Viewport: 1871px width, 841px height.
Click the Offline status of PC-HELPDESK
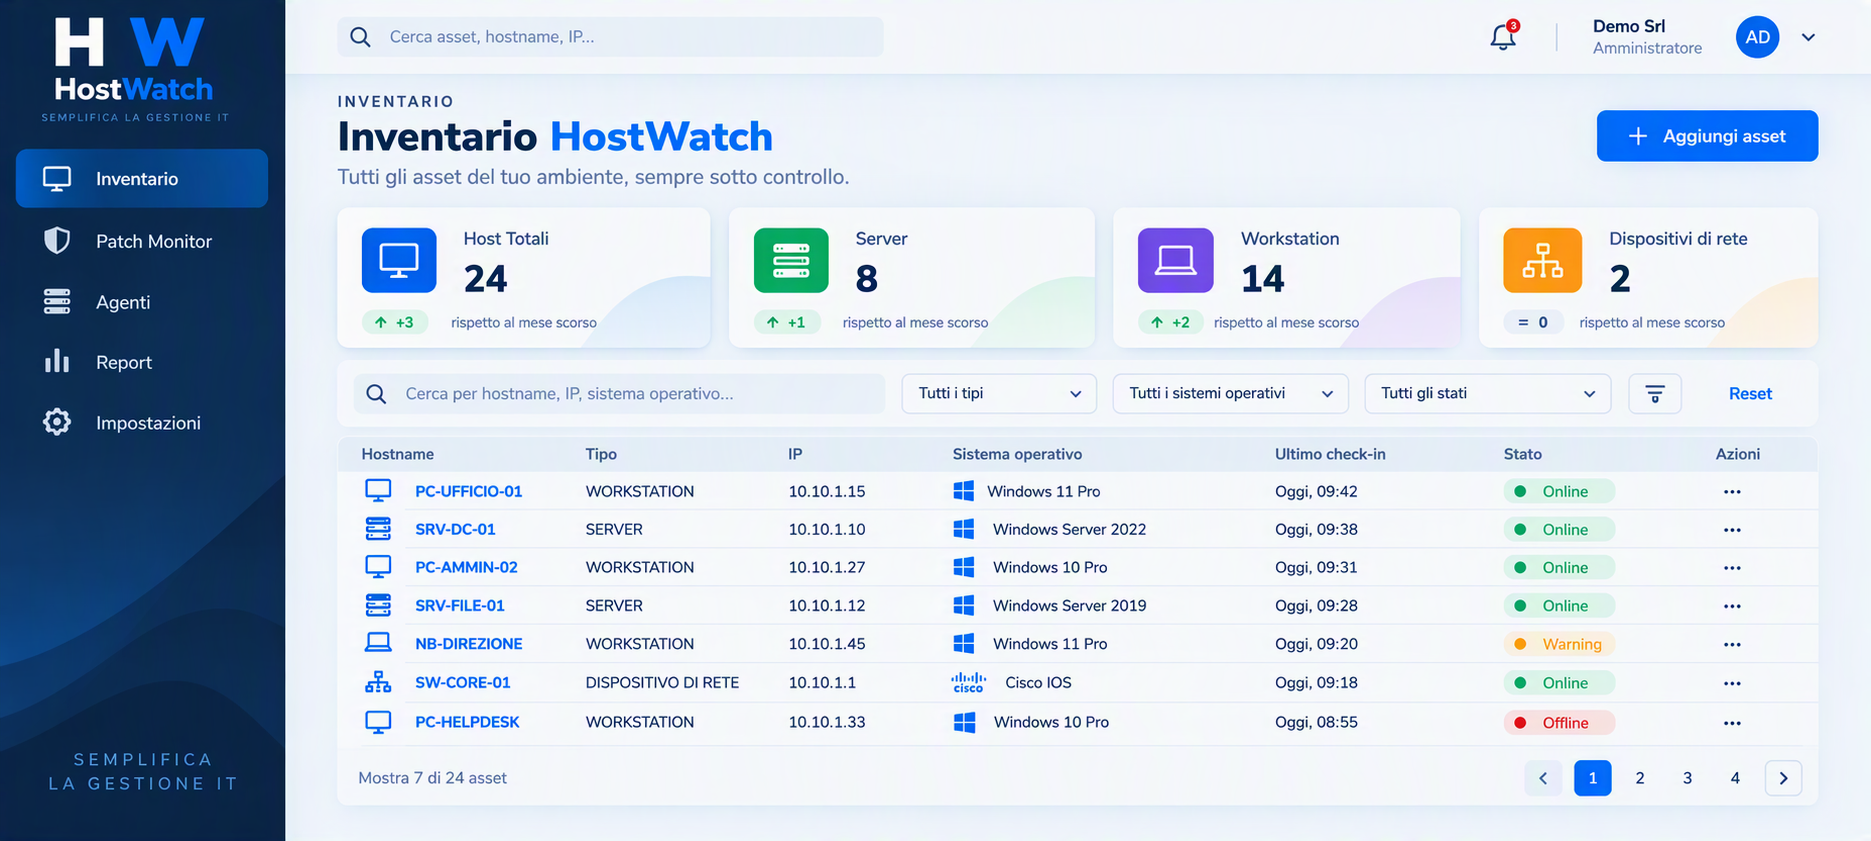pos(1558,723)
